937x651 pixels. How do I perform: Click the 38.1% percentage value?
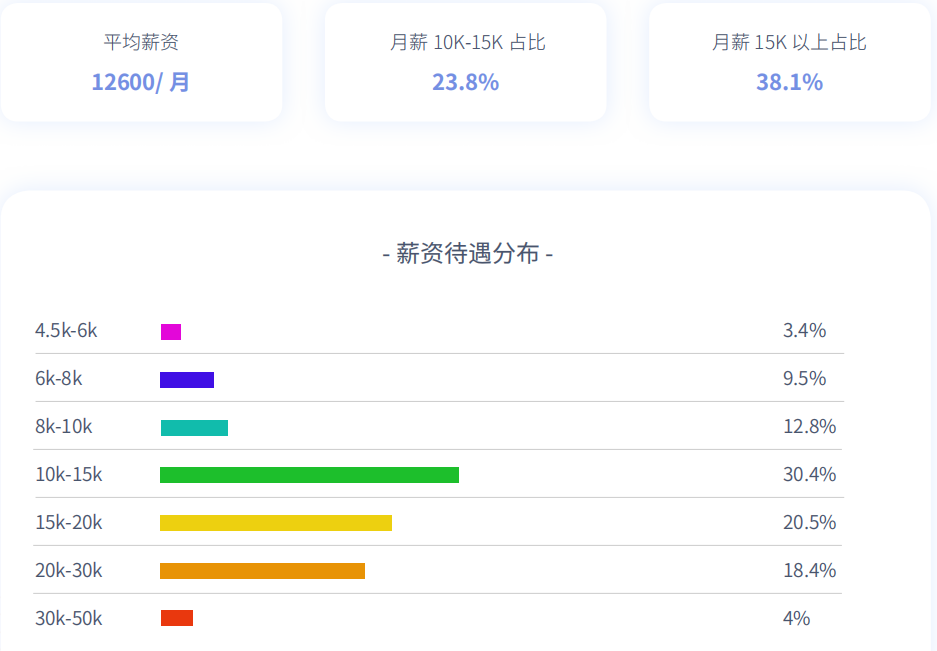pyautogui.click(x=790, y=82)
